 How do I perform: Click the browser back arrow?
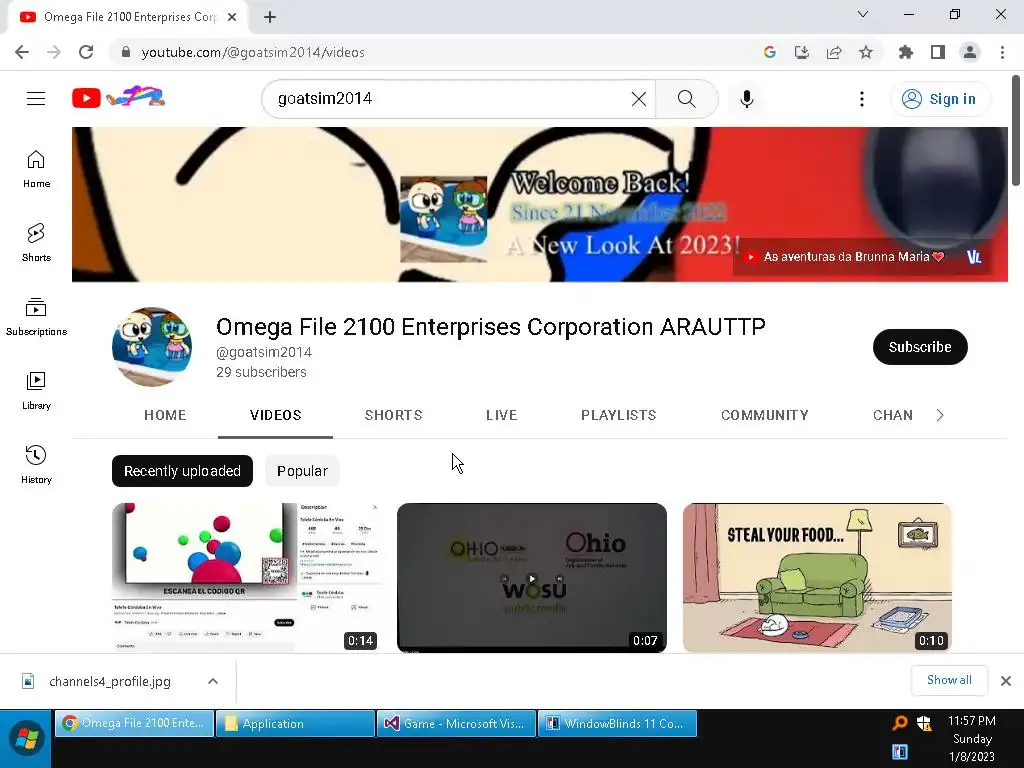(x=22, y=52)
